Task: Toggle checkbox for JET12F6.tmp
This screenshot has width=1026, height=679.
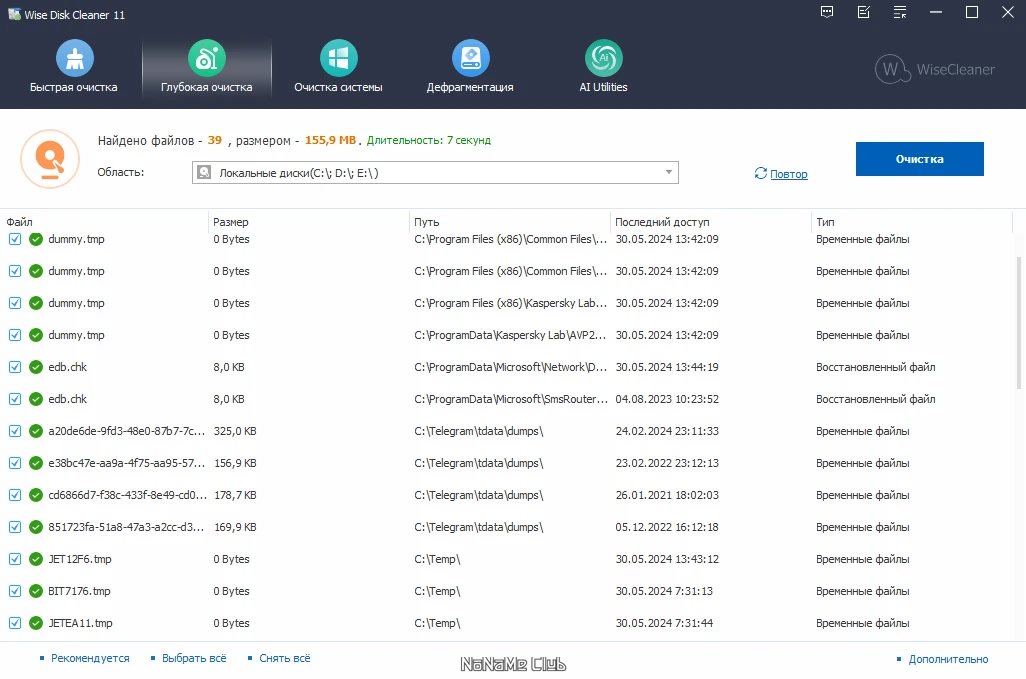Action: [x=14, y=559]
